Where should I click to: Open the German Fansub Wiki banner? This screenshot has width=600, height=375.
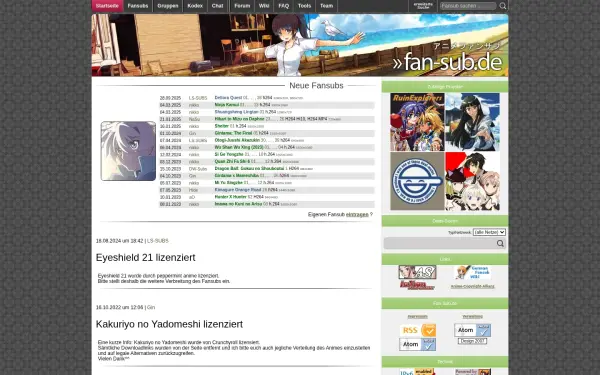coord(473,272)
